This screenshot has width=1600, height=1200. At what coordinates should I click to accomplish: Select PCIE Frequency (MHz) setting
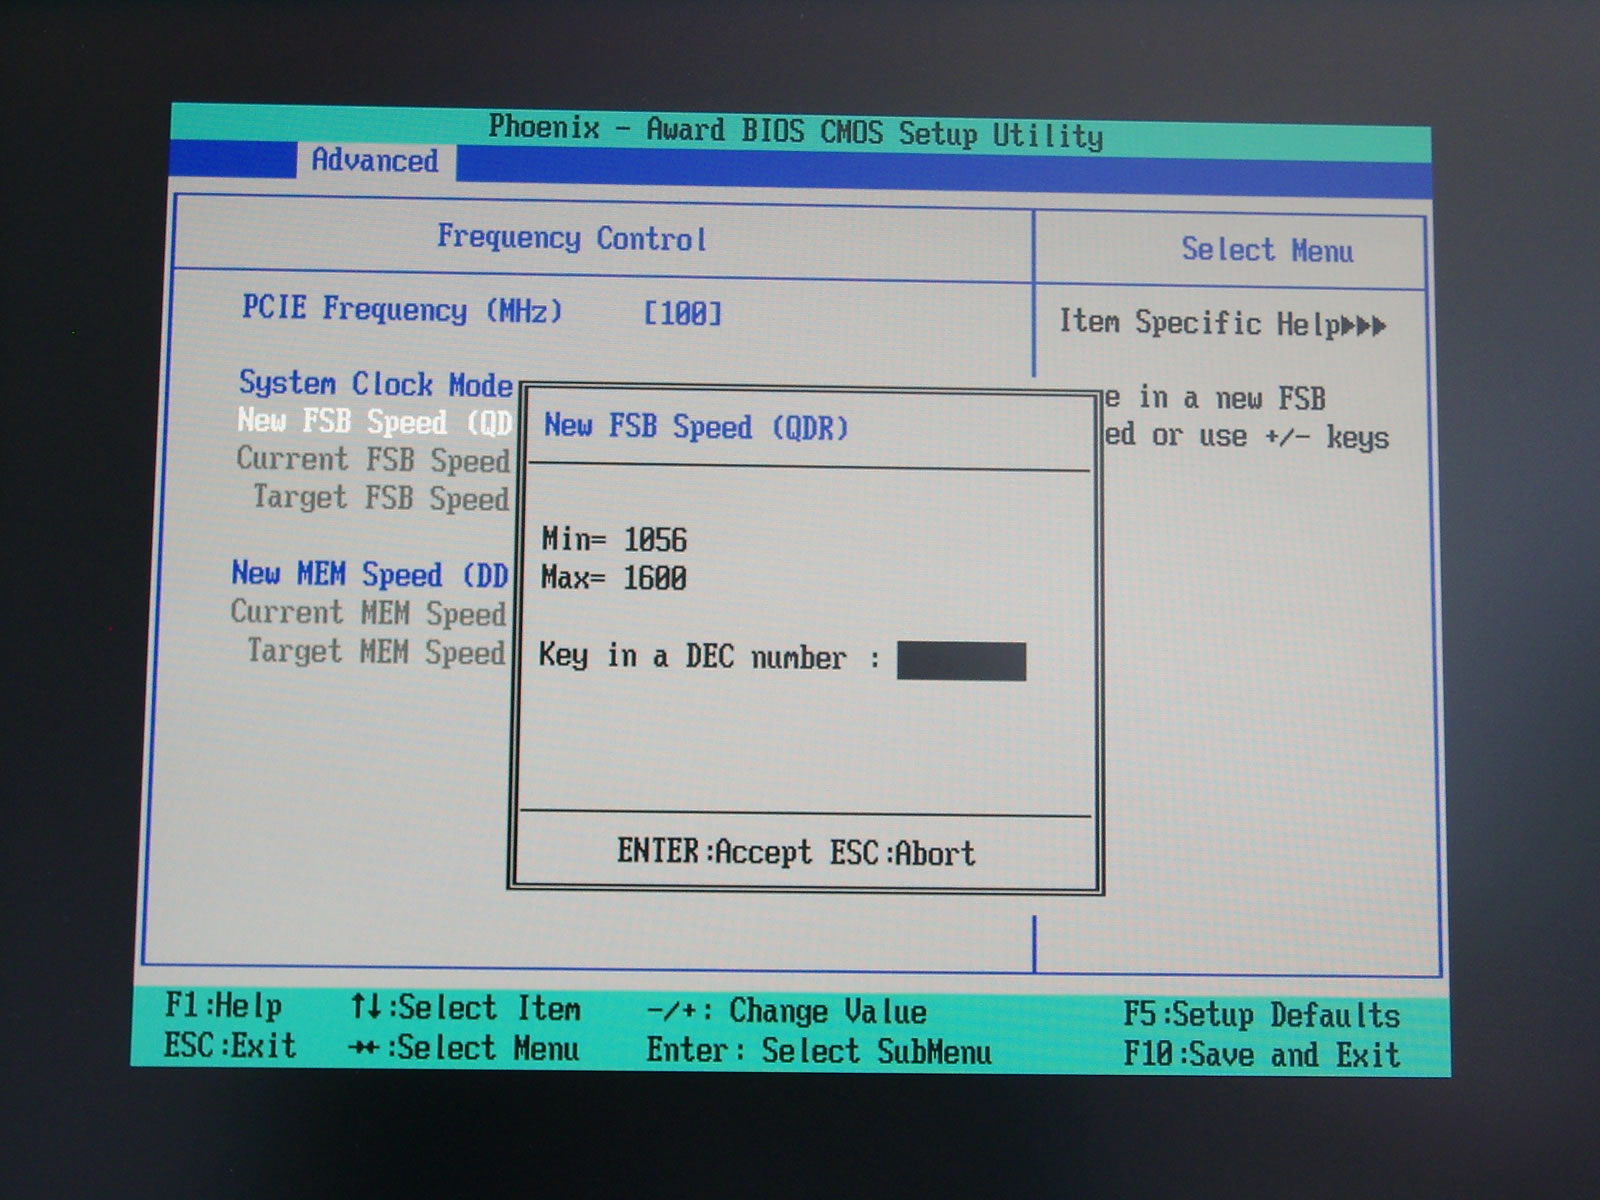pos(402,310)
